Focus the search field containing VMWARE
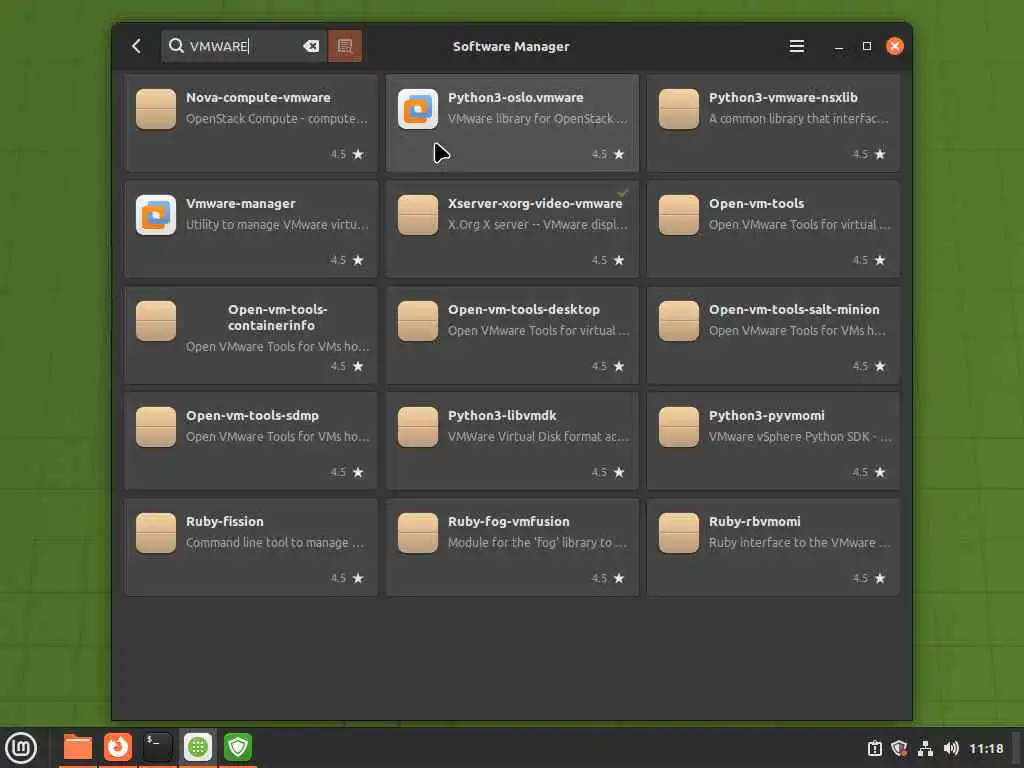Image resolution: width=1024 pixels, height=768 pixels. [x=244, y=46]
